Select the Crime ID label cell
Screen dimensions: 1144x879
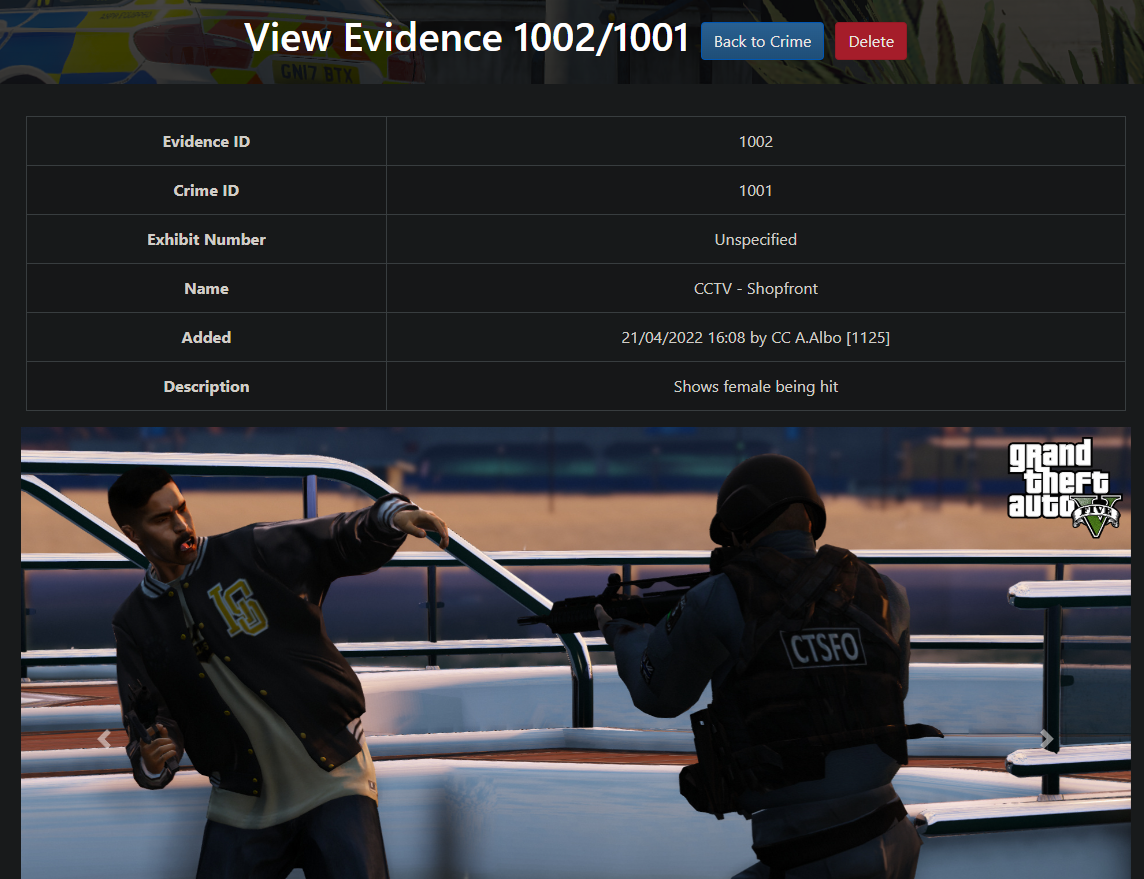(206, 190)
